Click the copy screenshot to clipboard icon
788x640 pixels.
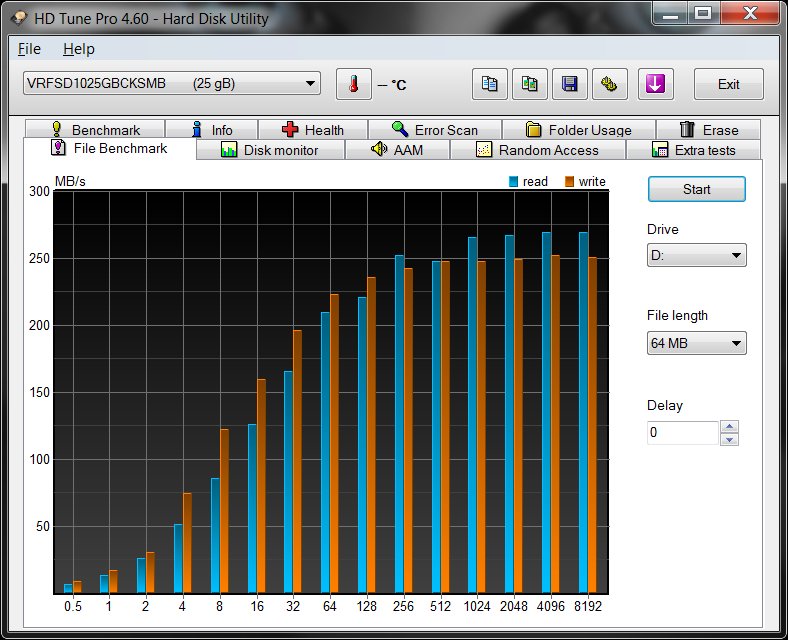click(529, 84)
